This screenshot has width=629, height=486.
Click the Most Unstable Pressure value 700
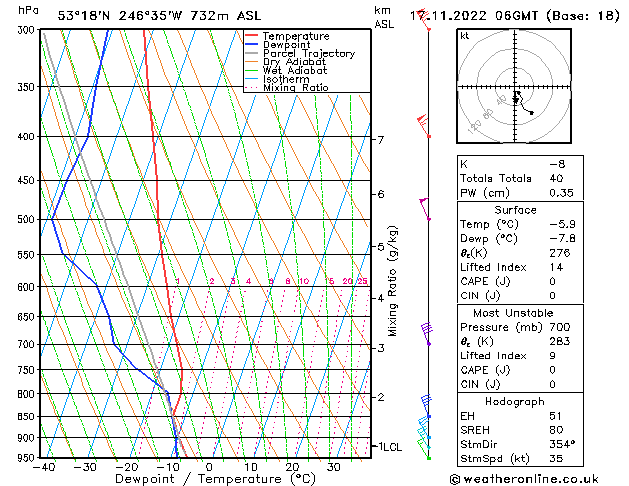click(560, 327)
